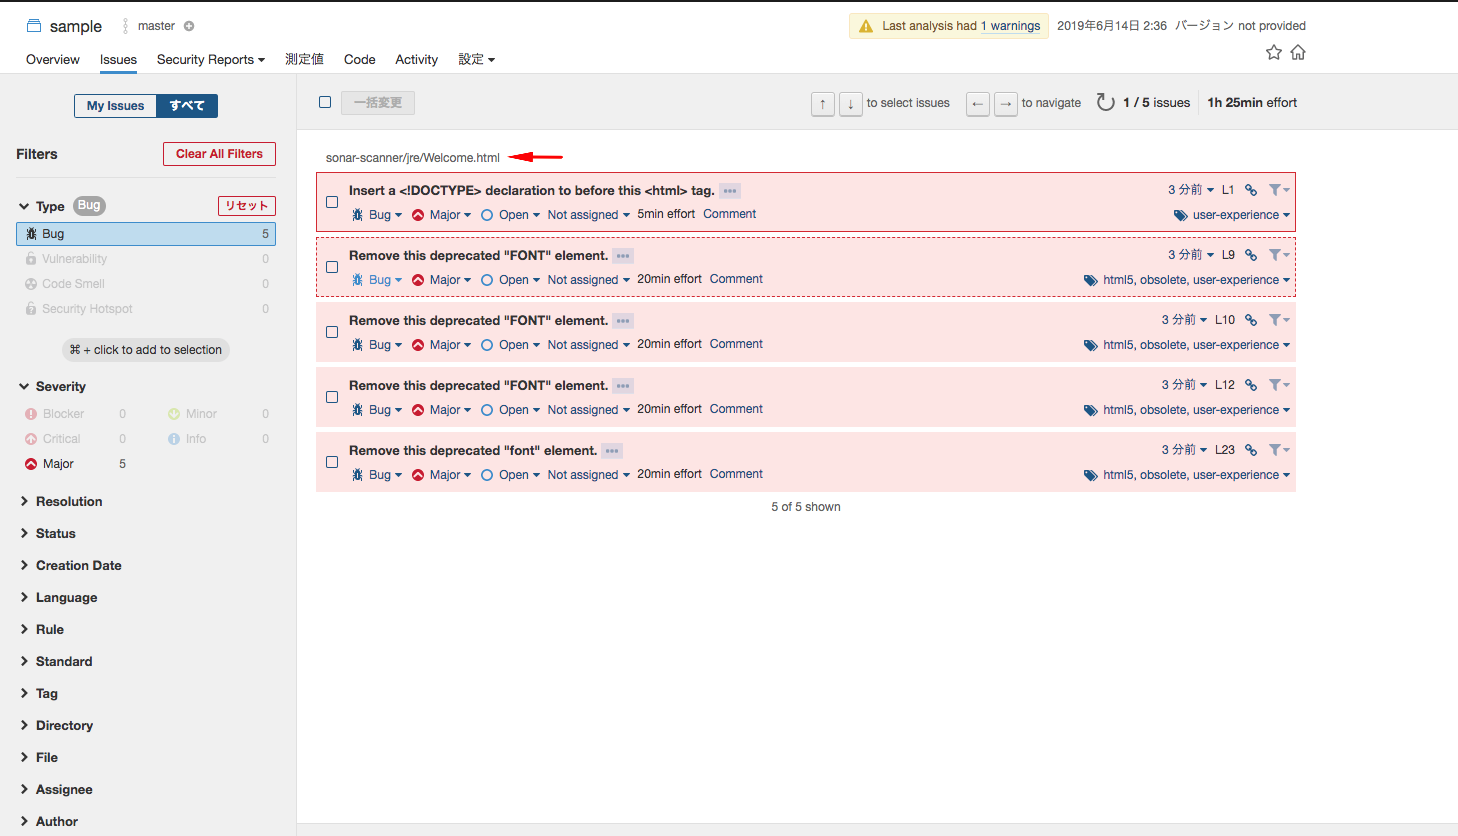Image resolution: width=1458 pixels, height=836 pixels.
Task: Check the checkbox for the L12 FONT issue
Action: (x=332, y=397)
